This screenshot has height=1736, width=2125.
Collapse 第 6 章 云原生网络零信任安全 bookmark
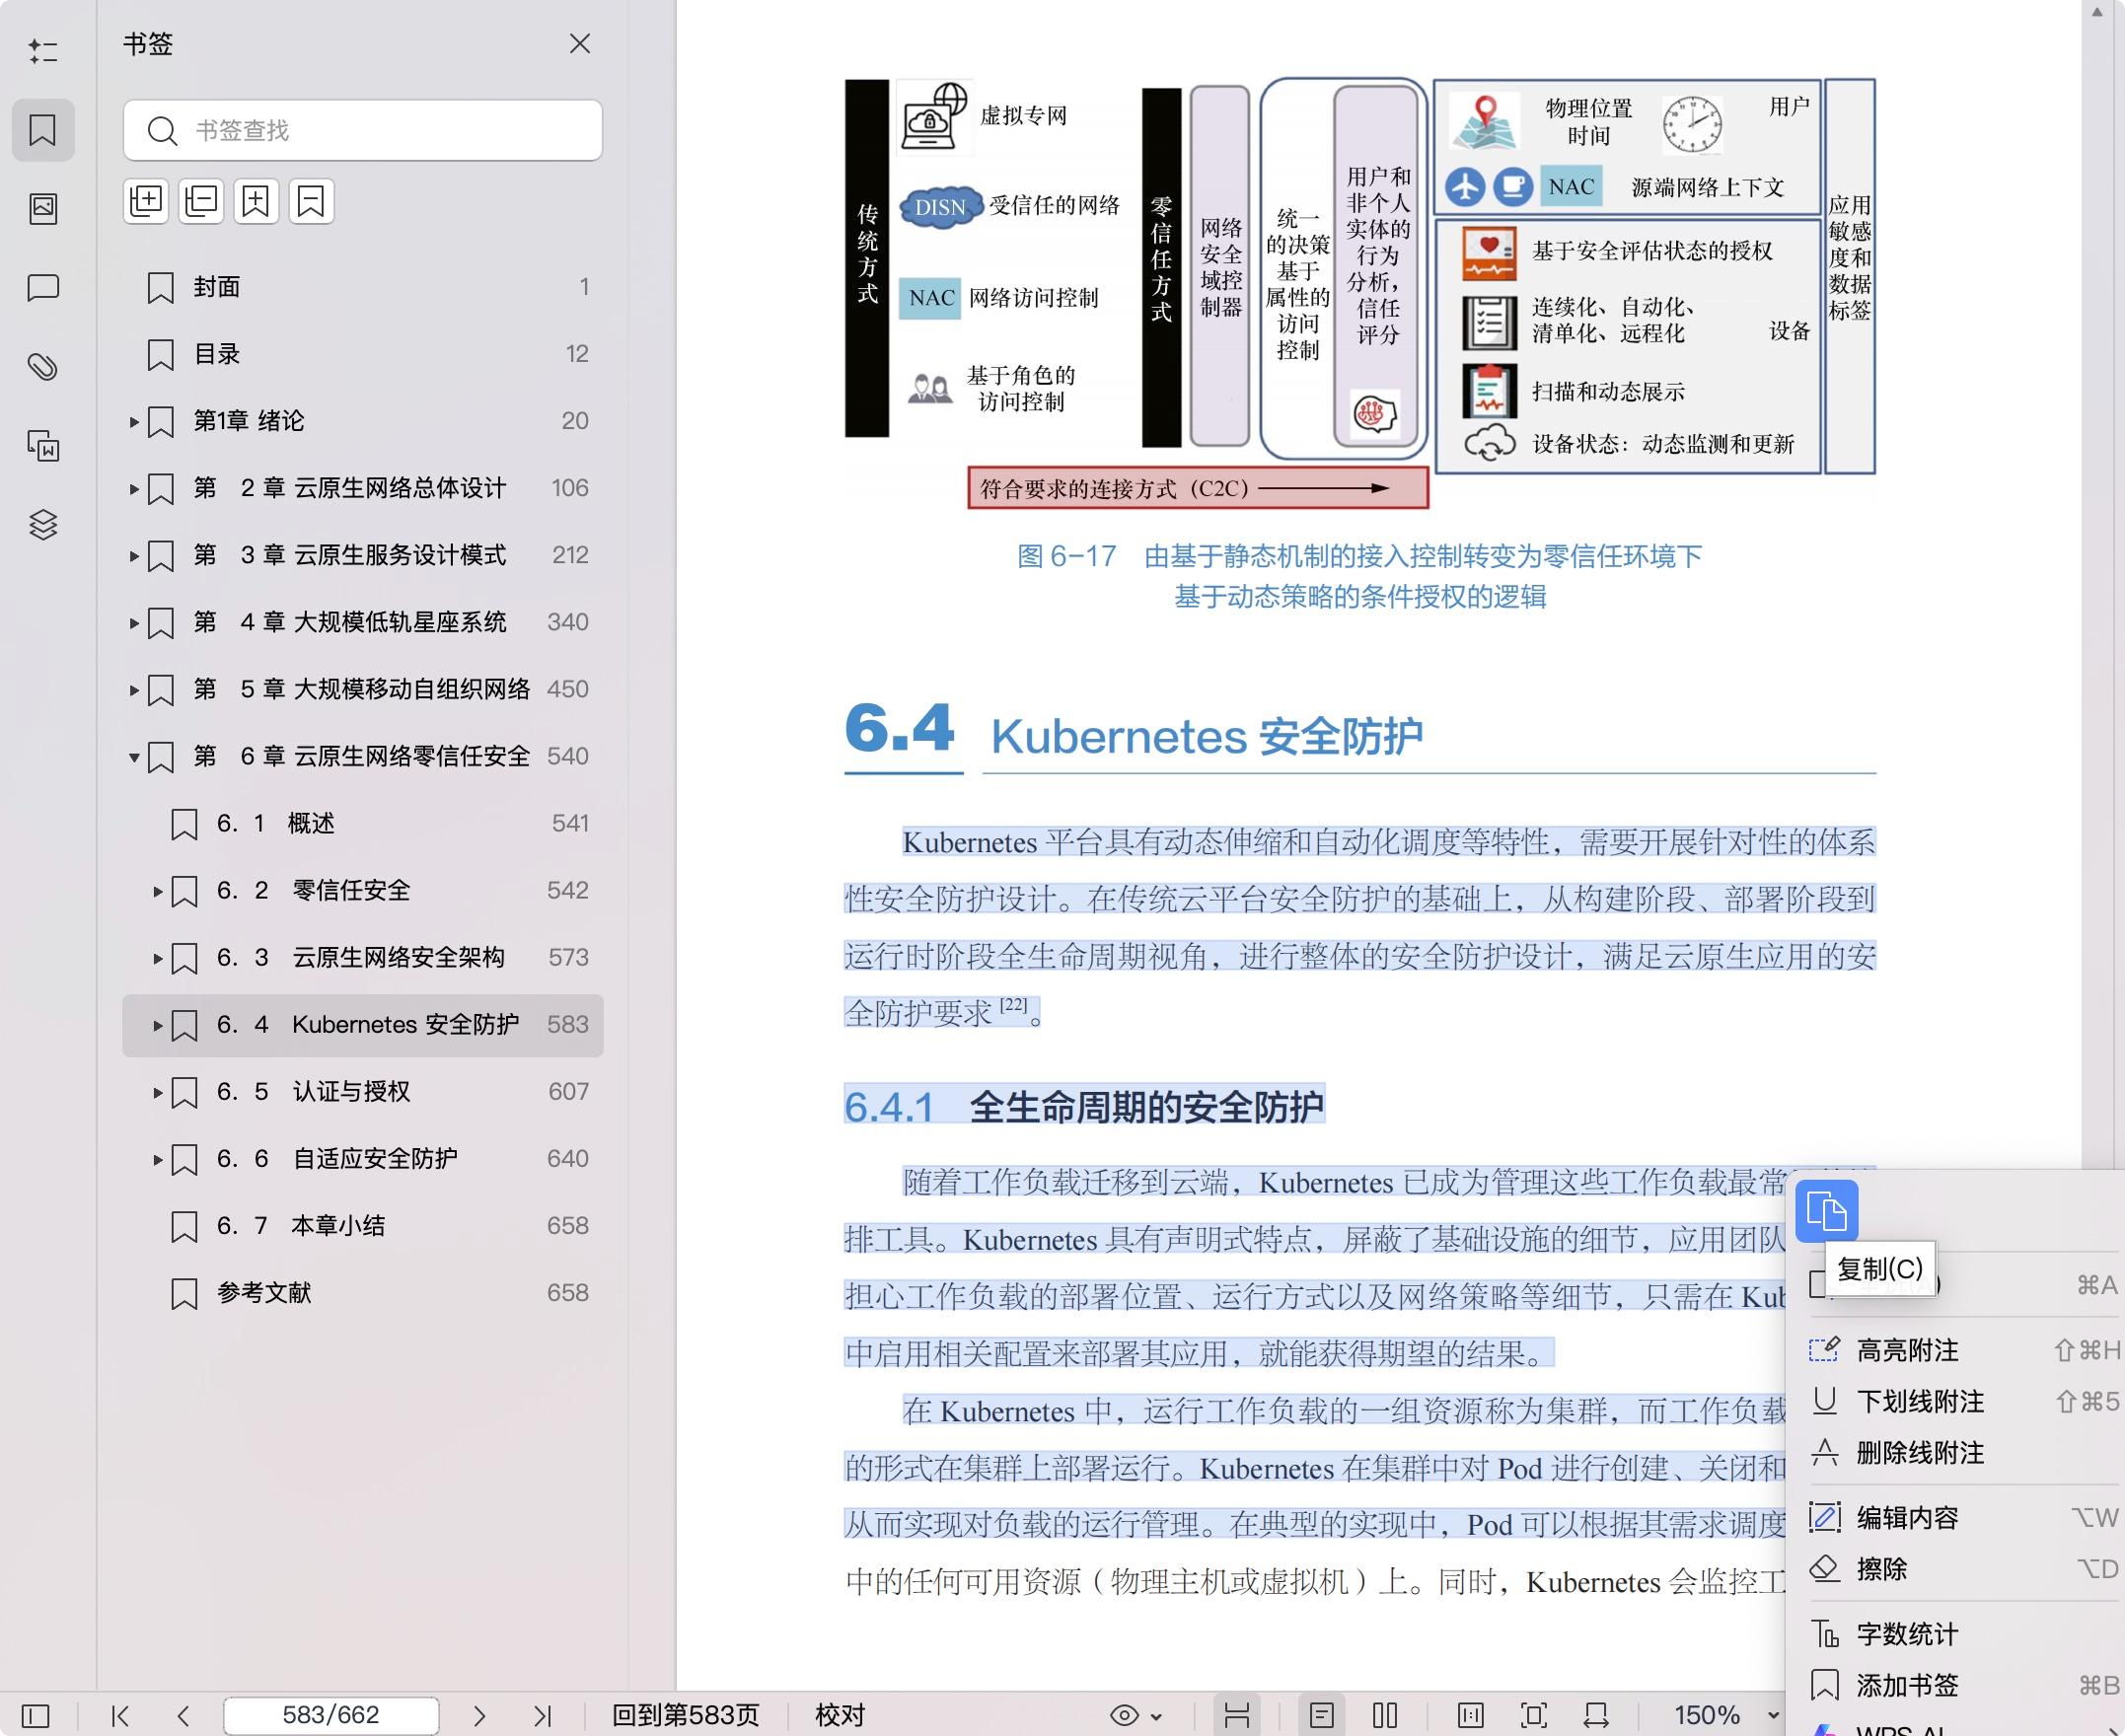pos(134,757)
